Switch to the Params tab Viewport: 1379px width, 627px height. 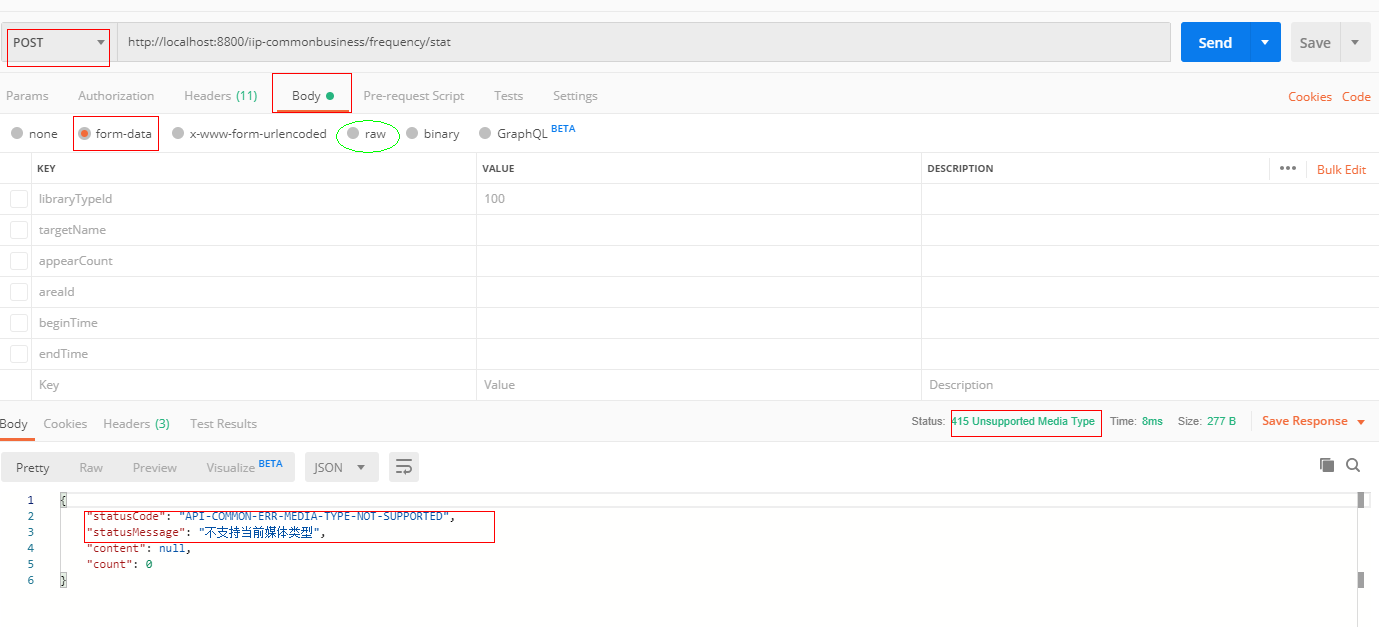27,96
